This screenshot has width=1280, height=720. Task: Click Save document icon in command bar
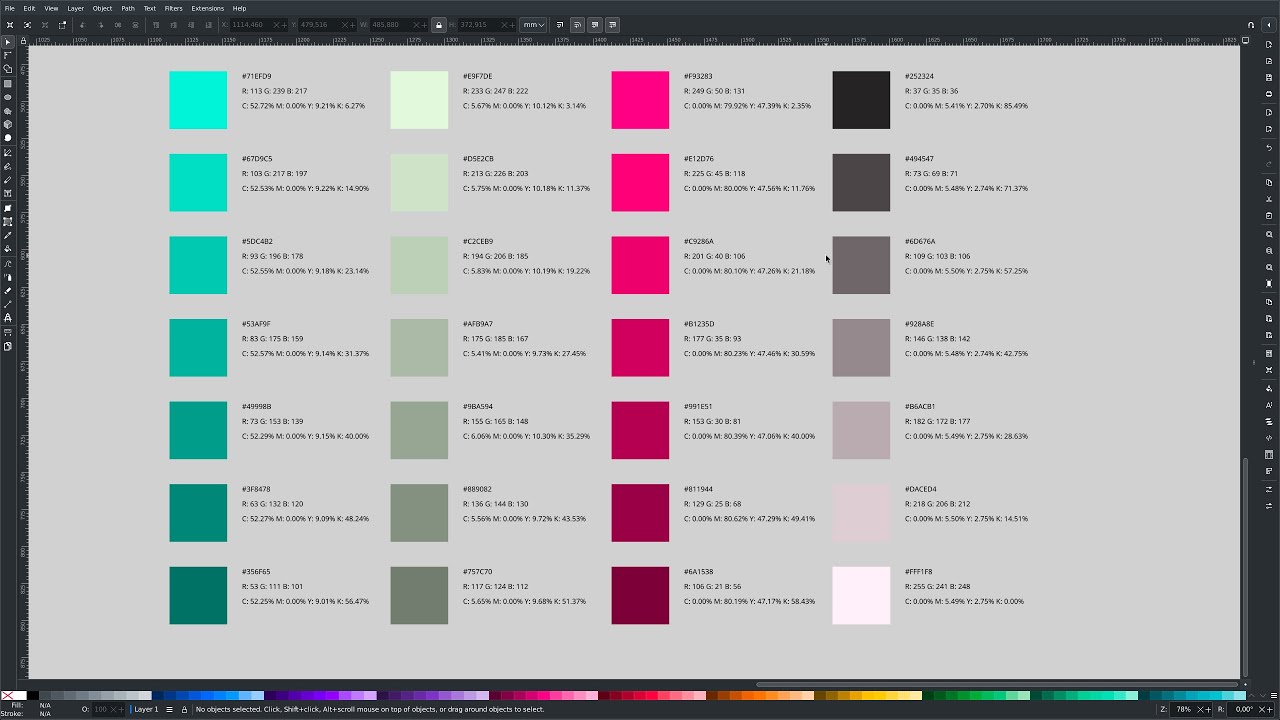1269,77
